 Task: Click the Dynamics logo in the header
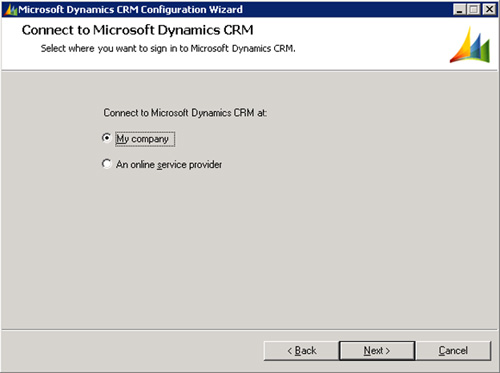click(470, 44)
